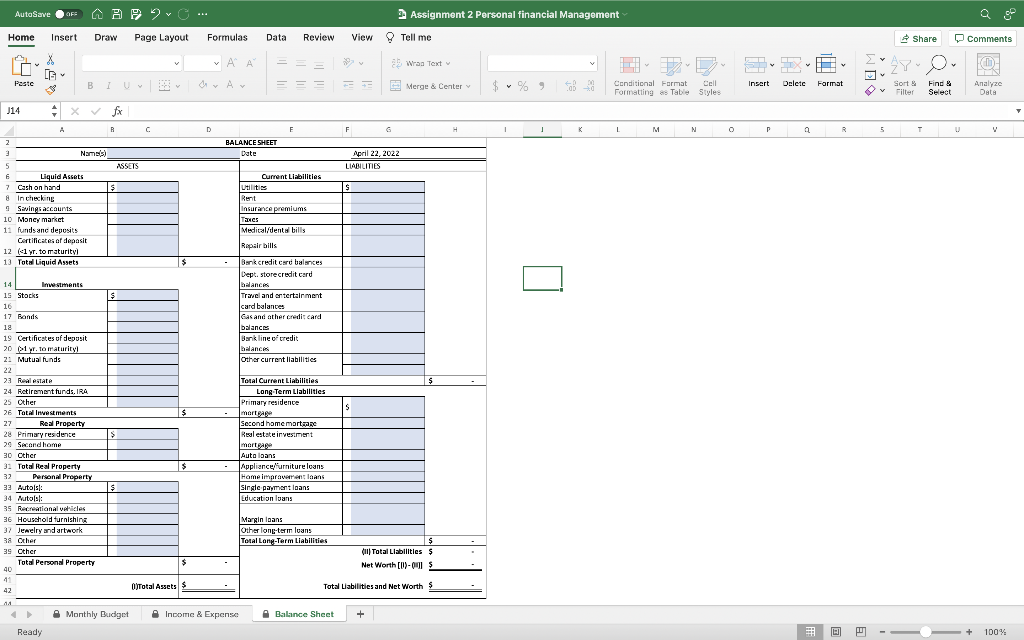Open the Cell Styles gallery
The image size is (1024, 640).
(x=710, y=76)
